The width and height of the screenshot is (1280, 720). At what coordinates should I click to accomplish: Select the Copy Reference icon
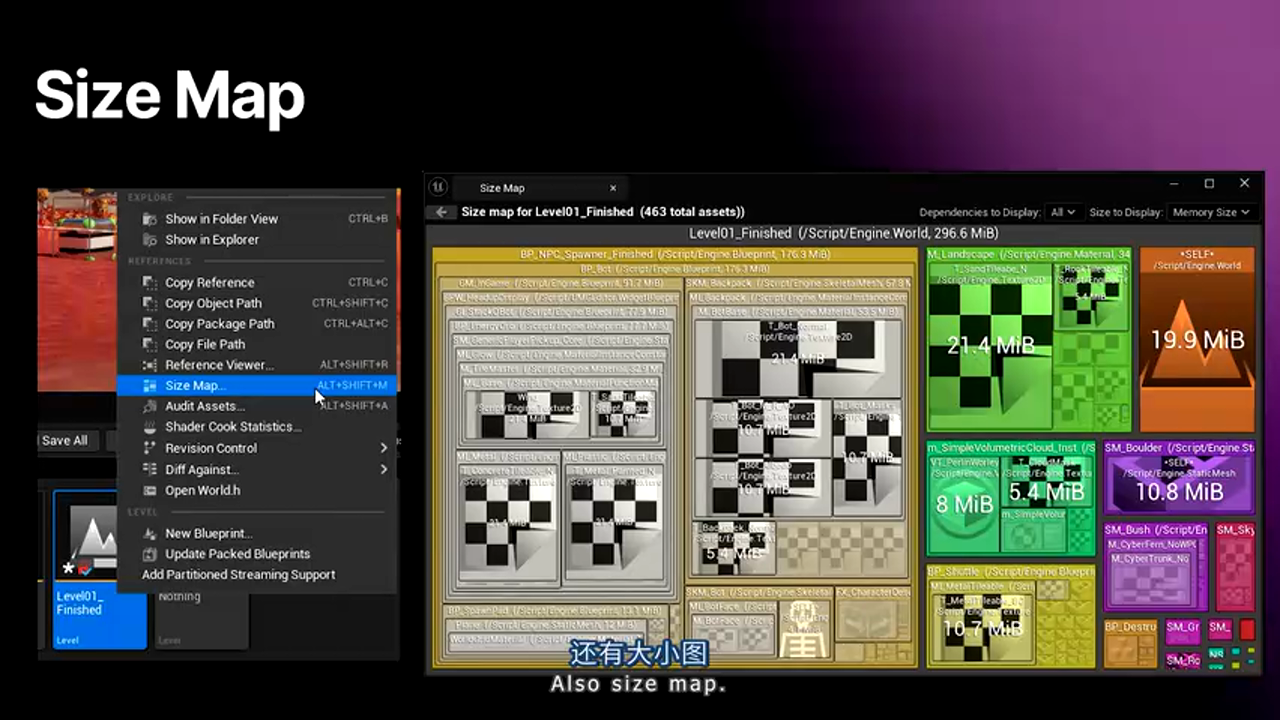[x=150, y=282]
